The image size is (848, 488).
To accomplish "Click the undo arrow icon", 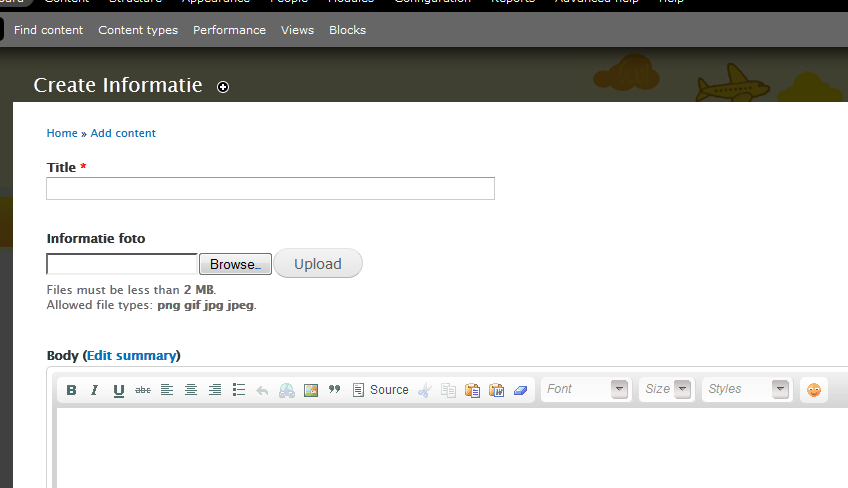I will [x=262, y=390].
